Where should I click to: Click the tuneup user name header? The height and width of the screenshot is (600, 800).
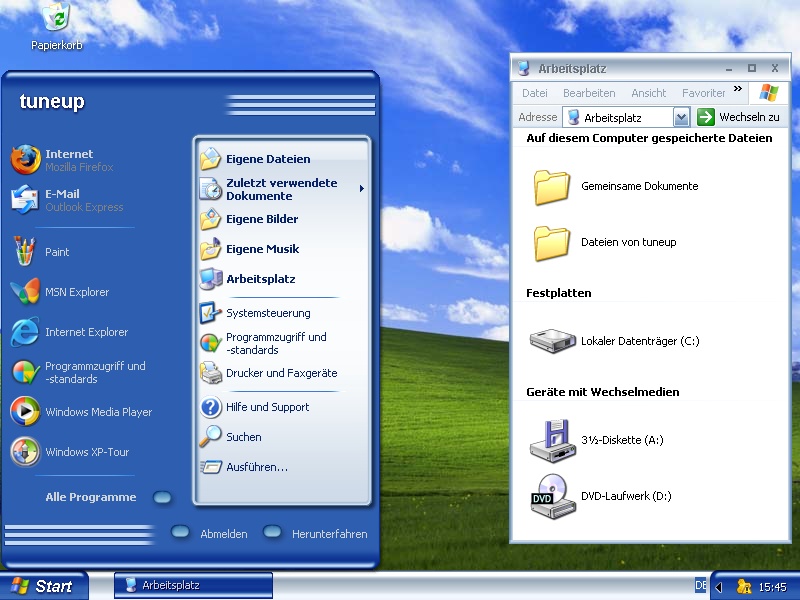point(52,101)
